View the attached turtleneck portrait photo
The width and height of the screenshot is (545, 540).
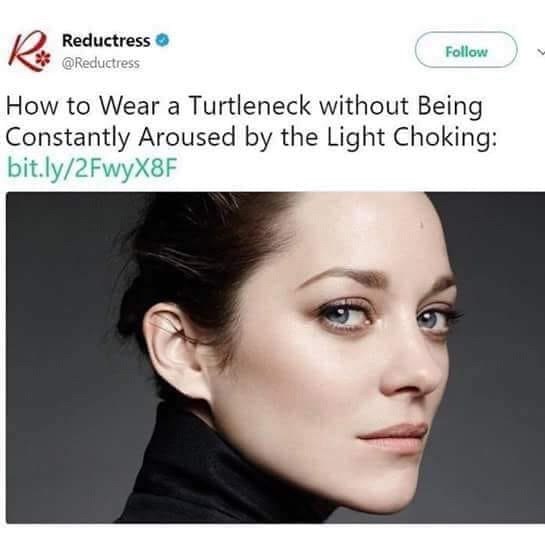275,358
